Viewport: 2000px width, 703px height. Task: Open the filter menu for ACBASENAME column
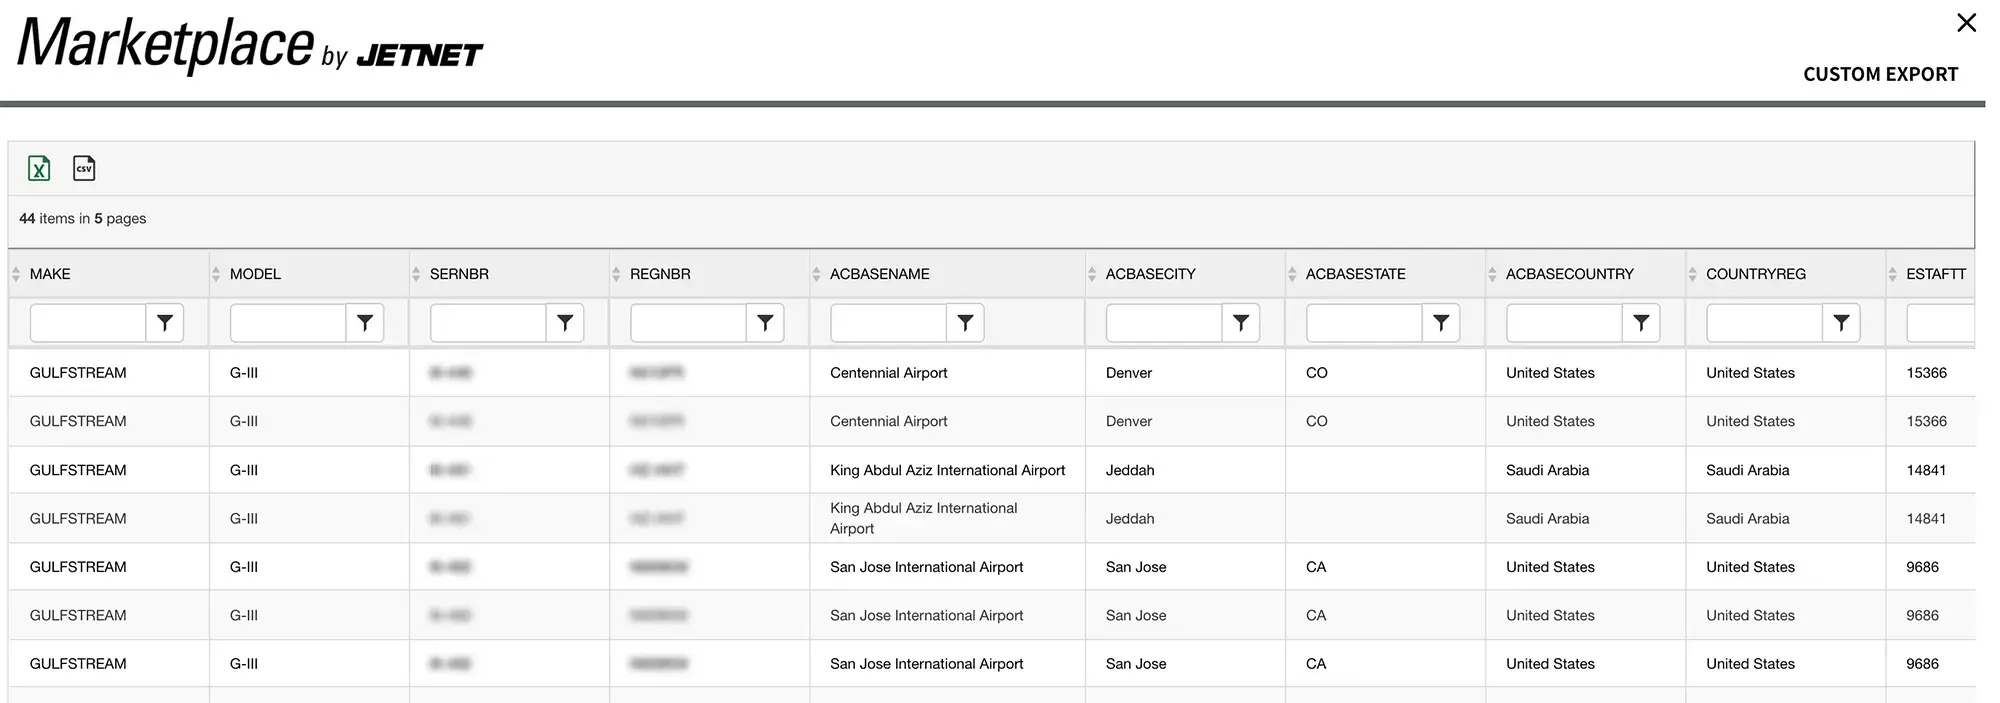coord(965,323)
